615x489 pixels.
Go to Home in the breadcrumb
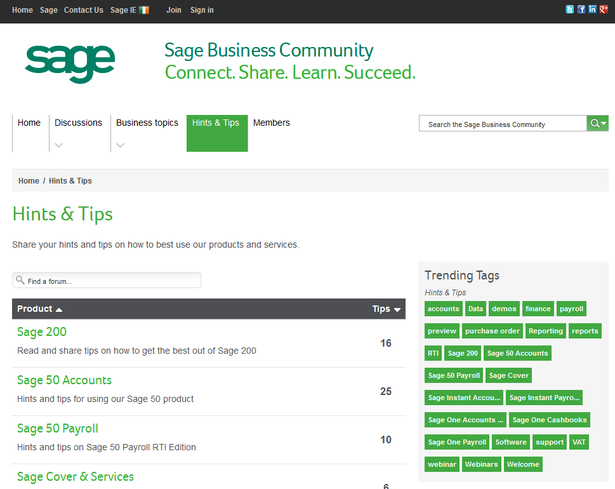[x=29, y=181]
